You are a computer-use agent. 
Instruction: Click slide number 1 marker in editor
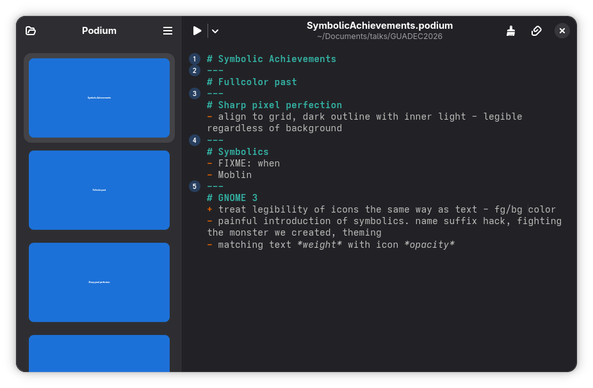[x=194, y=59]
